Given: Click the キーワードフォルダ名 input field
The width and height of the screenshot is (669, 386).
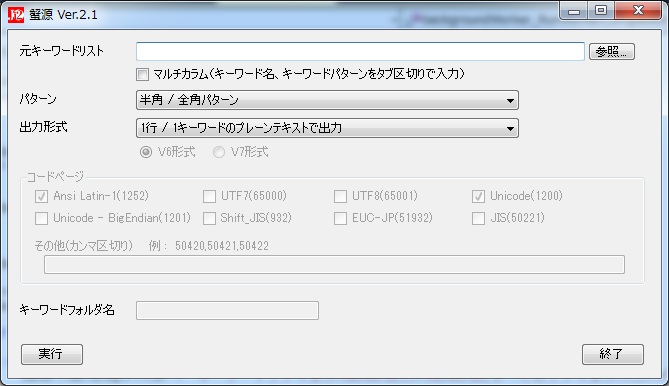Looking at the screenshot, I should tap(227, 311).
